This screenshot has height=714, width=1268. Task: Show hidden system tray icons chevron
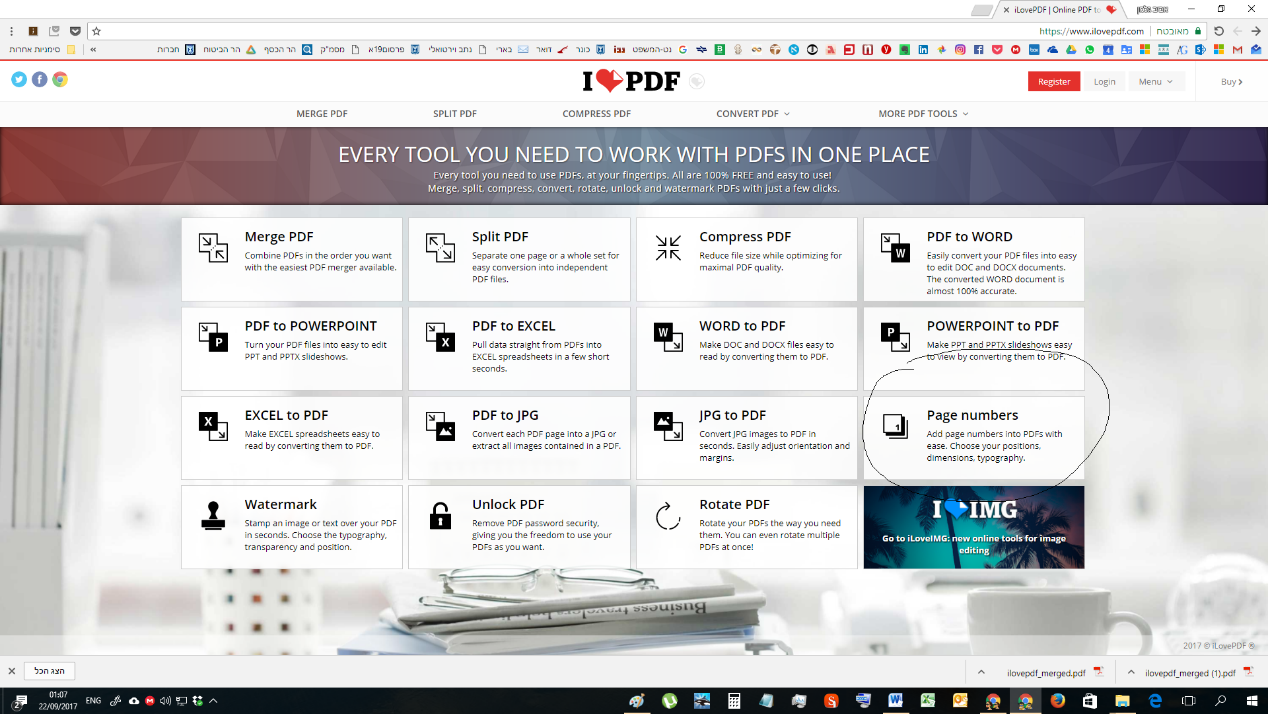[x=213, y=700]
